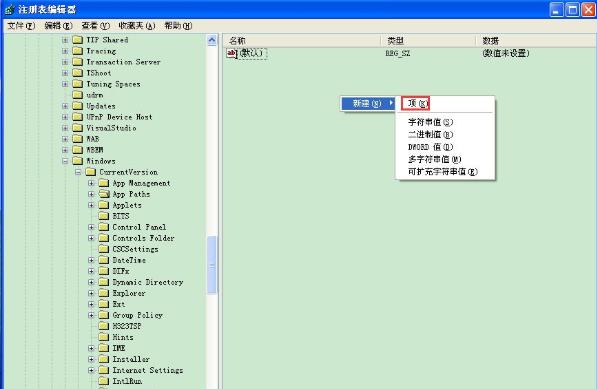The width and height of the screenshot is (597, 389).
Task: Open the 帮助(H) menu
Action: coord(178,26)
